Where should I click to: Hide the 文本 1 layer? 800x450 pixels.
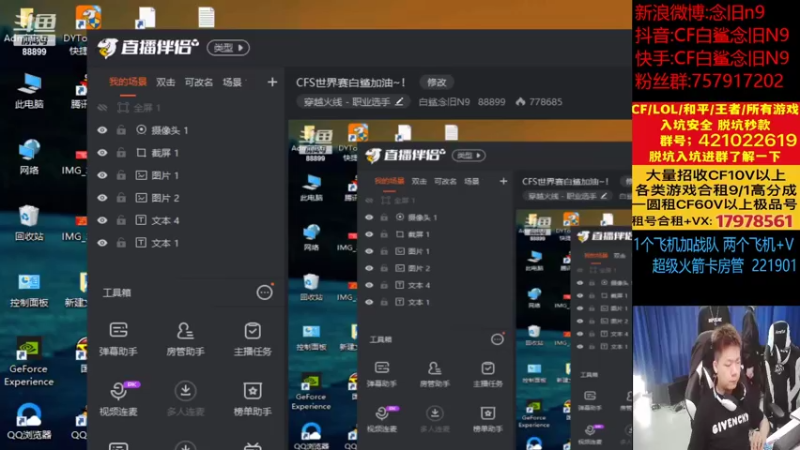[x=103, y=243]
